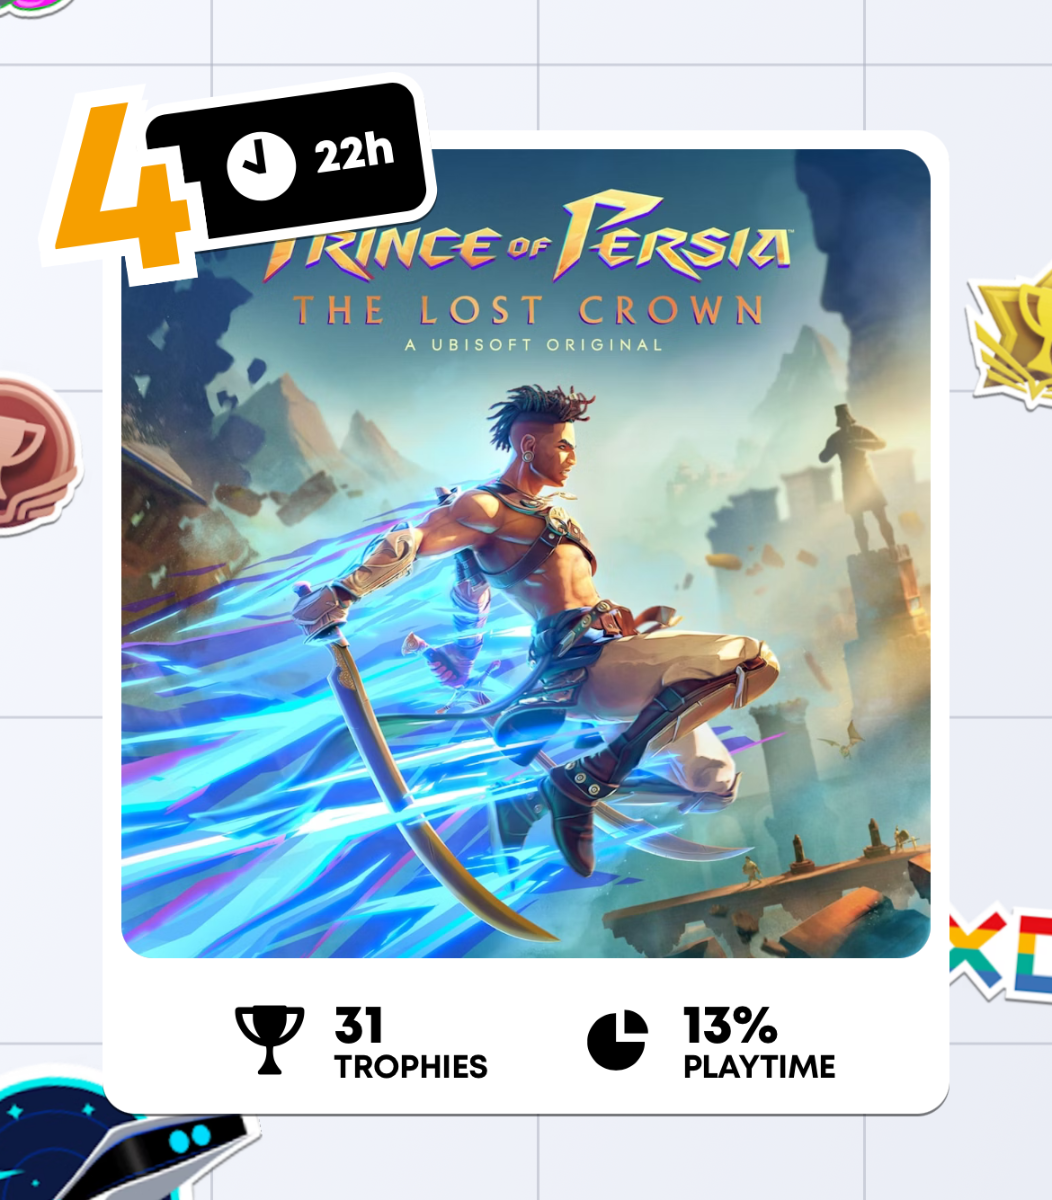Click the 13% Playtime stat
This screenshot has width=1052, height=1200.
click(x=711, y=1041)
